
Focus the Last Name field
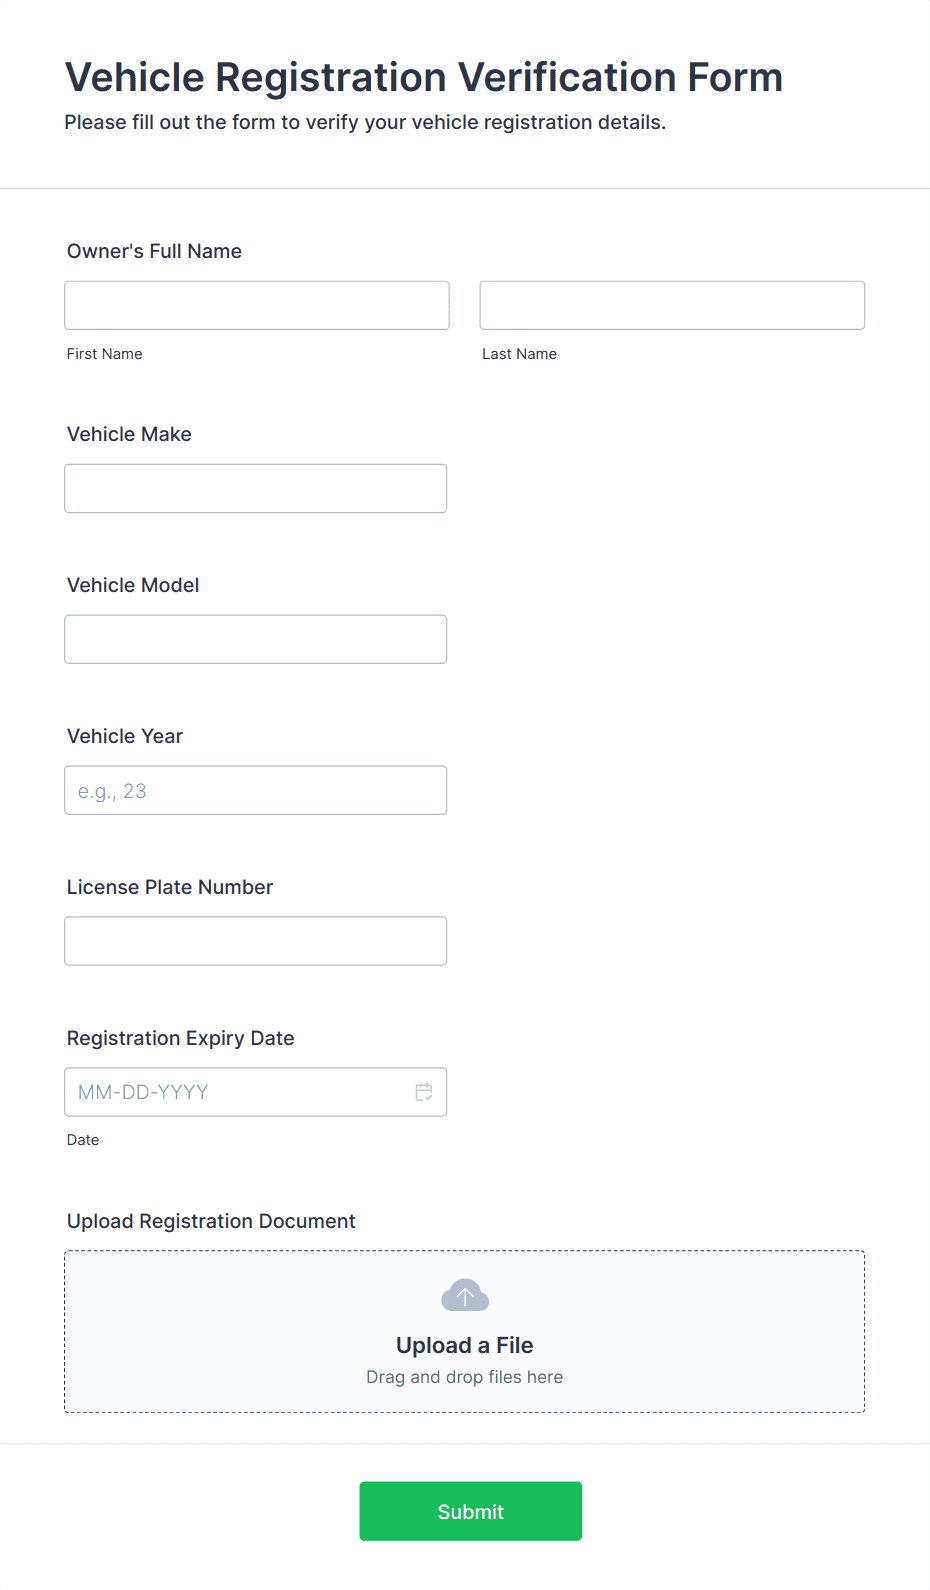click(x=672, y=305)
